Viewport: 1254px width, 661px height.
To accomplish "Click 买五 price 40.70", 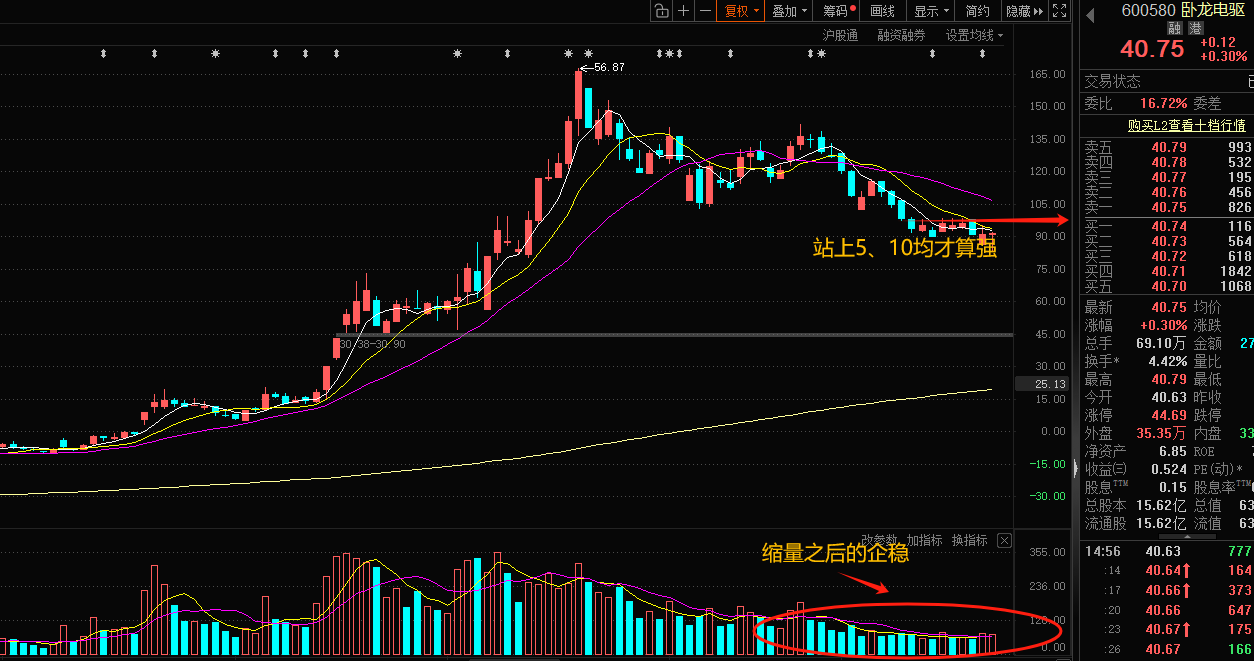I will (1169, 287).
